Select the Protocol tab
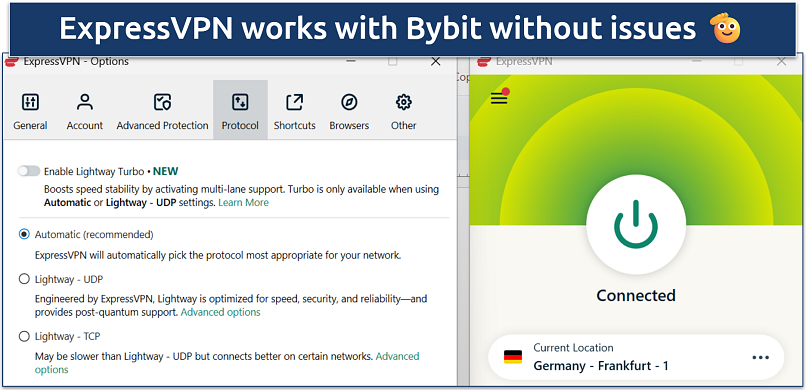Screen dimensions: 806x390 coord(240,110)
